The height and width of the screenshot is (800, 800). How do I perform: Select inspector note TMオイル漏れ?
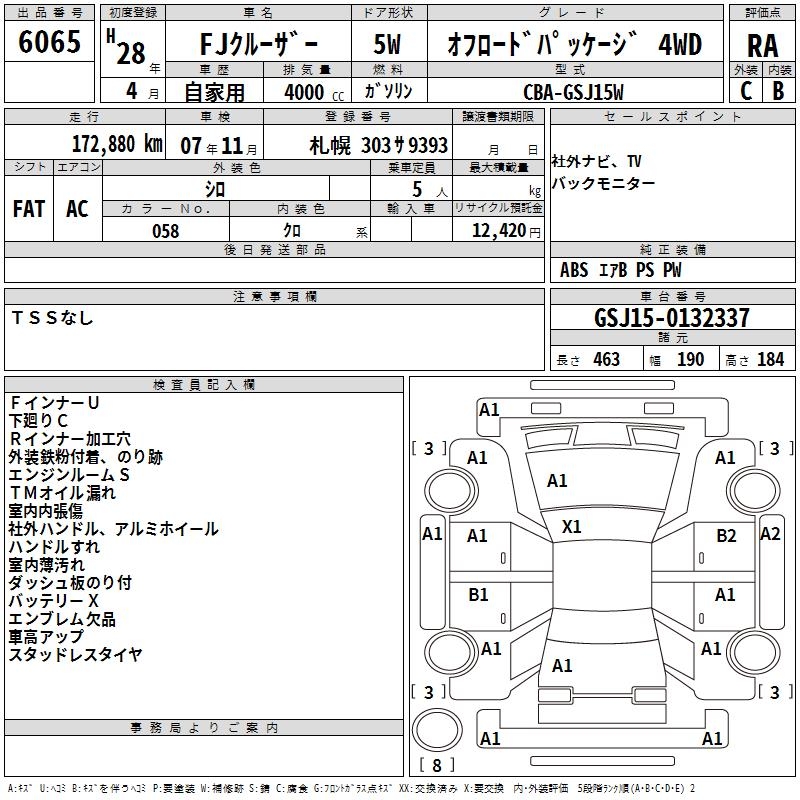point(62,492)
